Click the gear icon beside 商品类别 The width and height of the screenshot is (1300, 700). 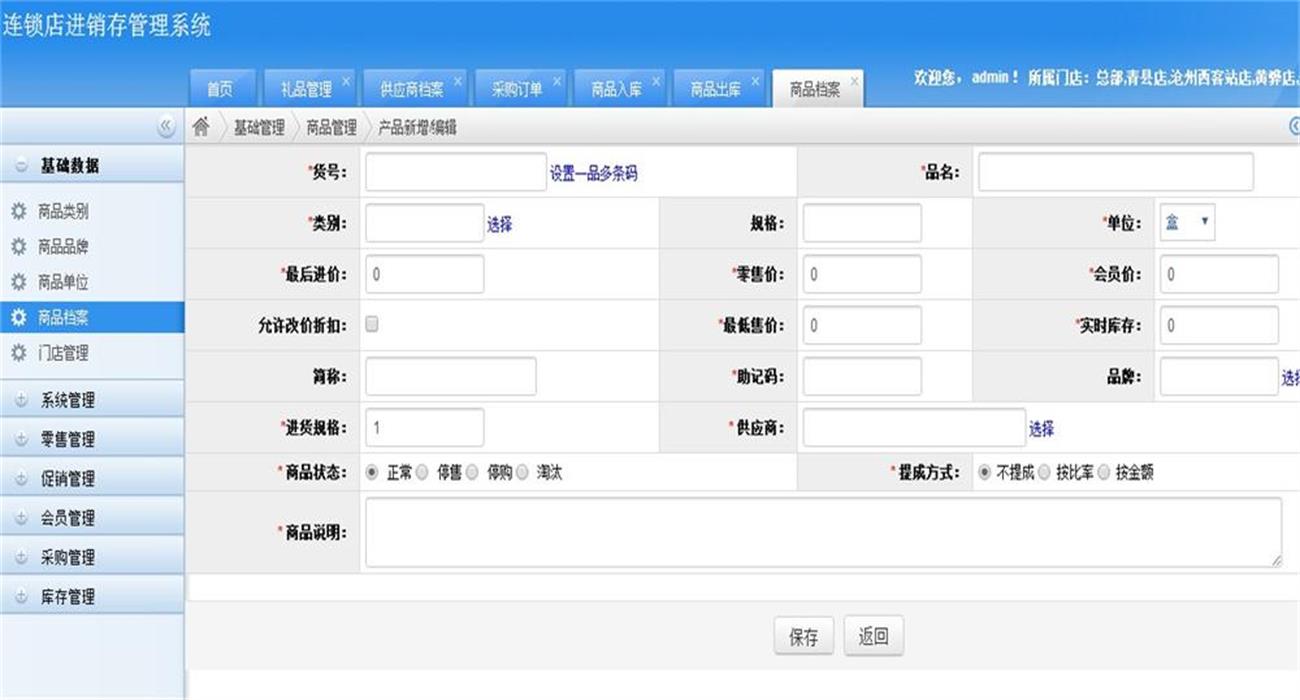click(x=18, y=212)
